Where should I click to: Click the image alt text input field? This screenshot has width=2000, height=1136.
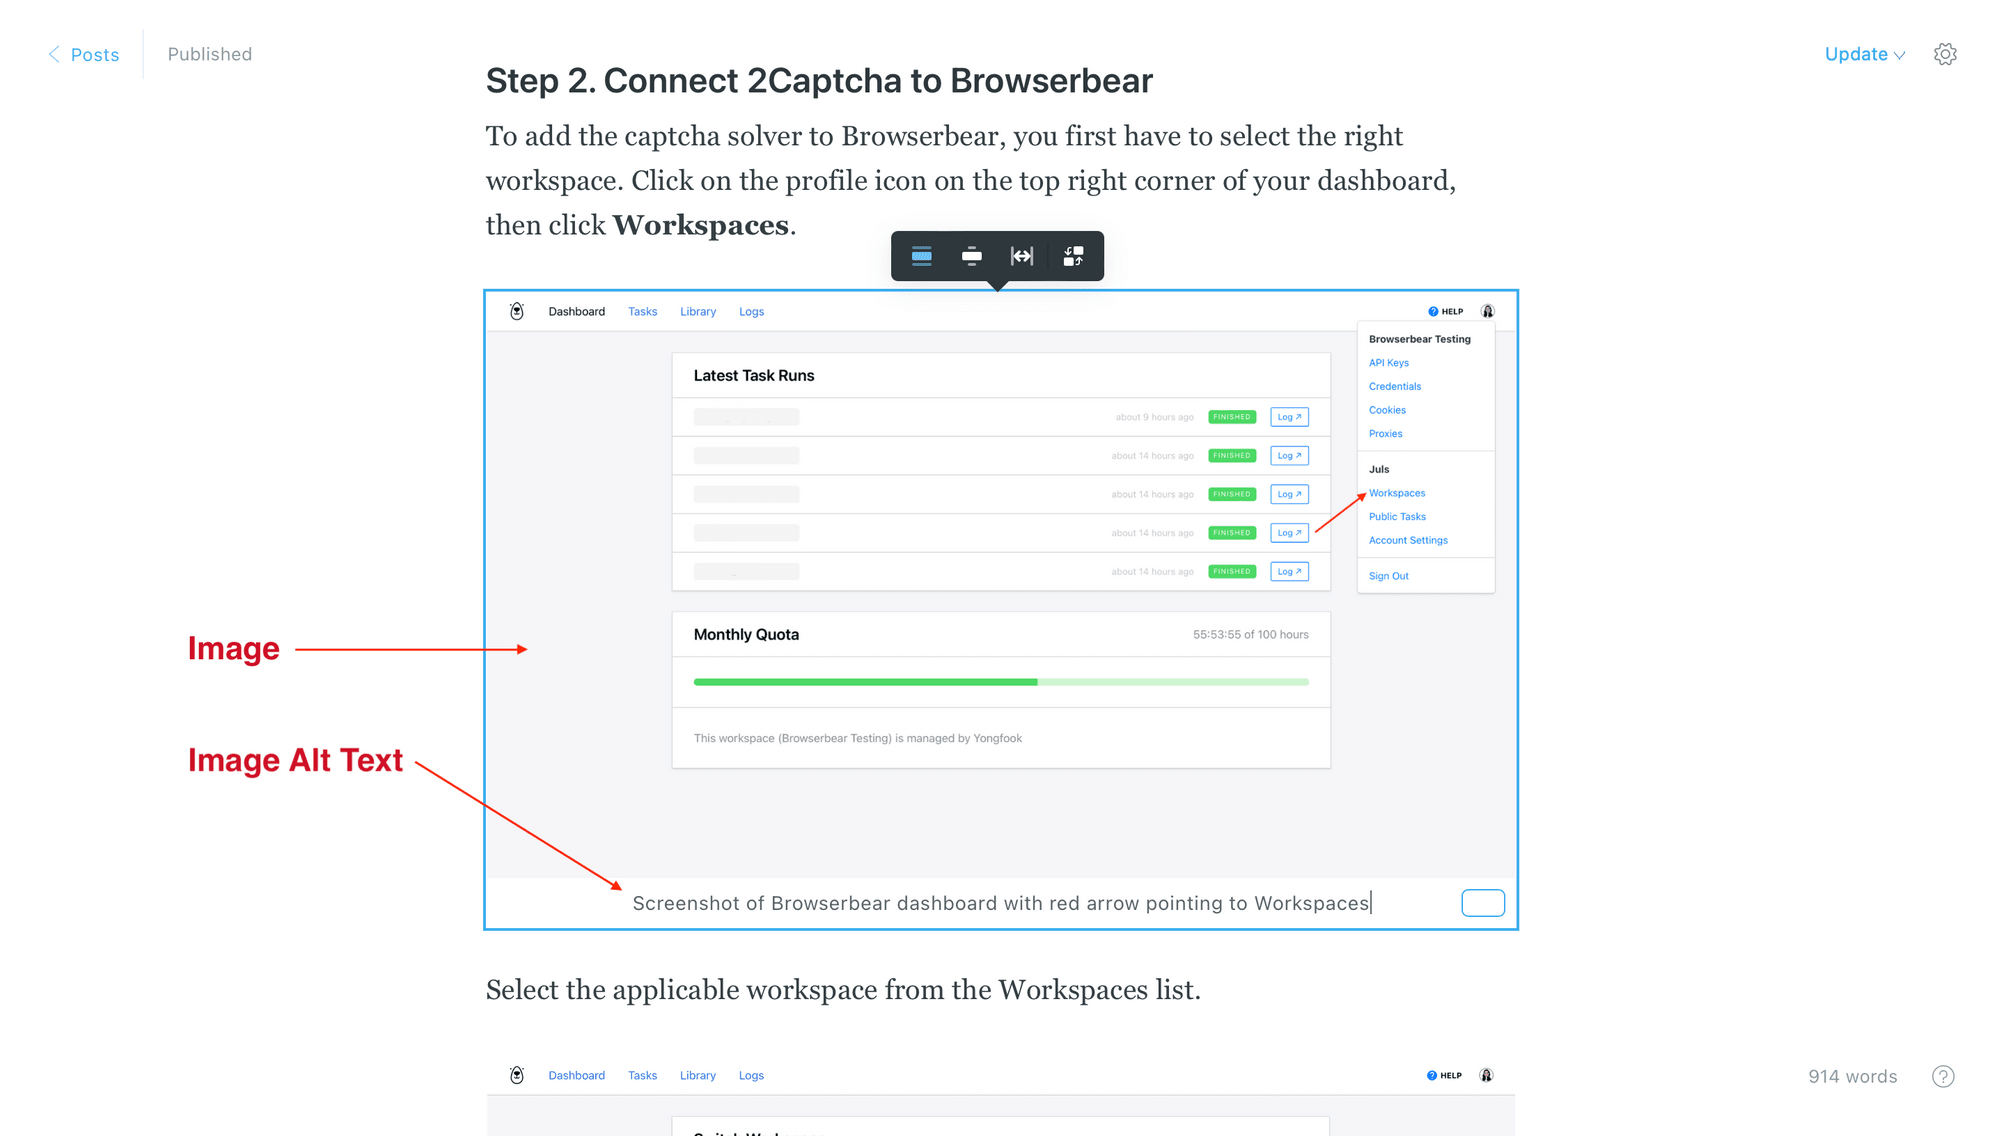point(1000,902)
